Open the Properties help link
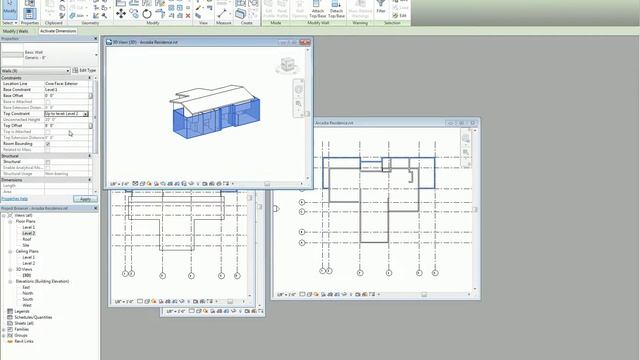 [15, 199]
